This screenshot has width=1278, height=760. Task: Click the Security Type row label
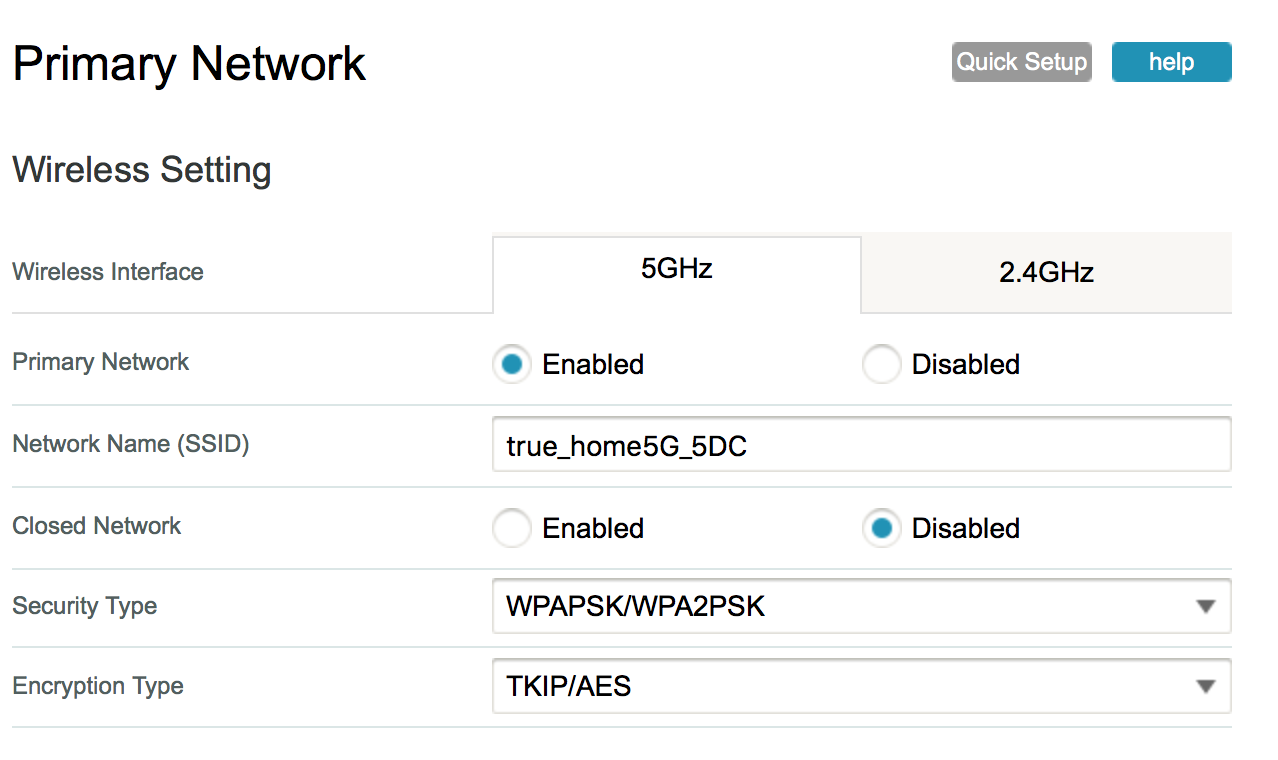[85, 606]
